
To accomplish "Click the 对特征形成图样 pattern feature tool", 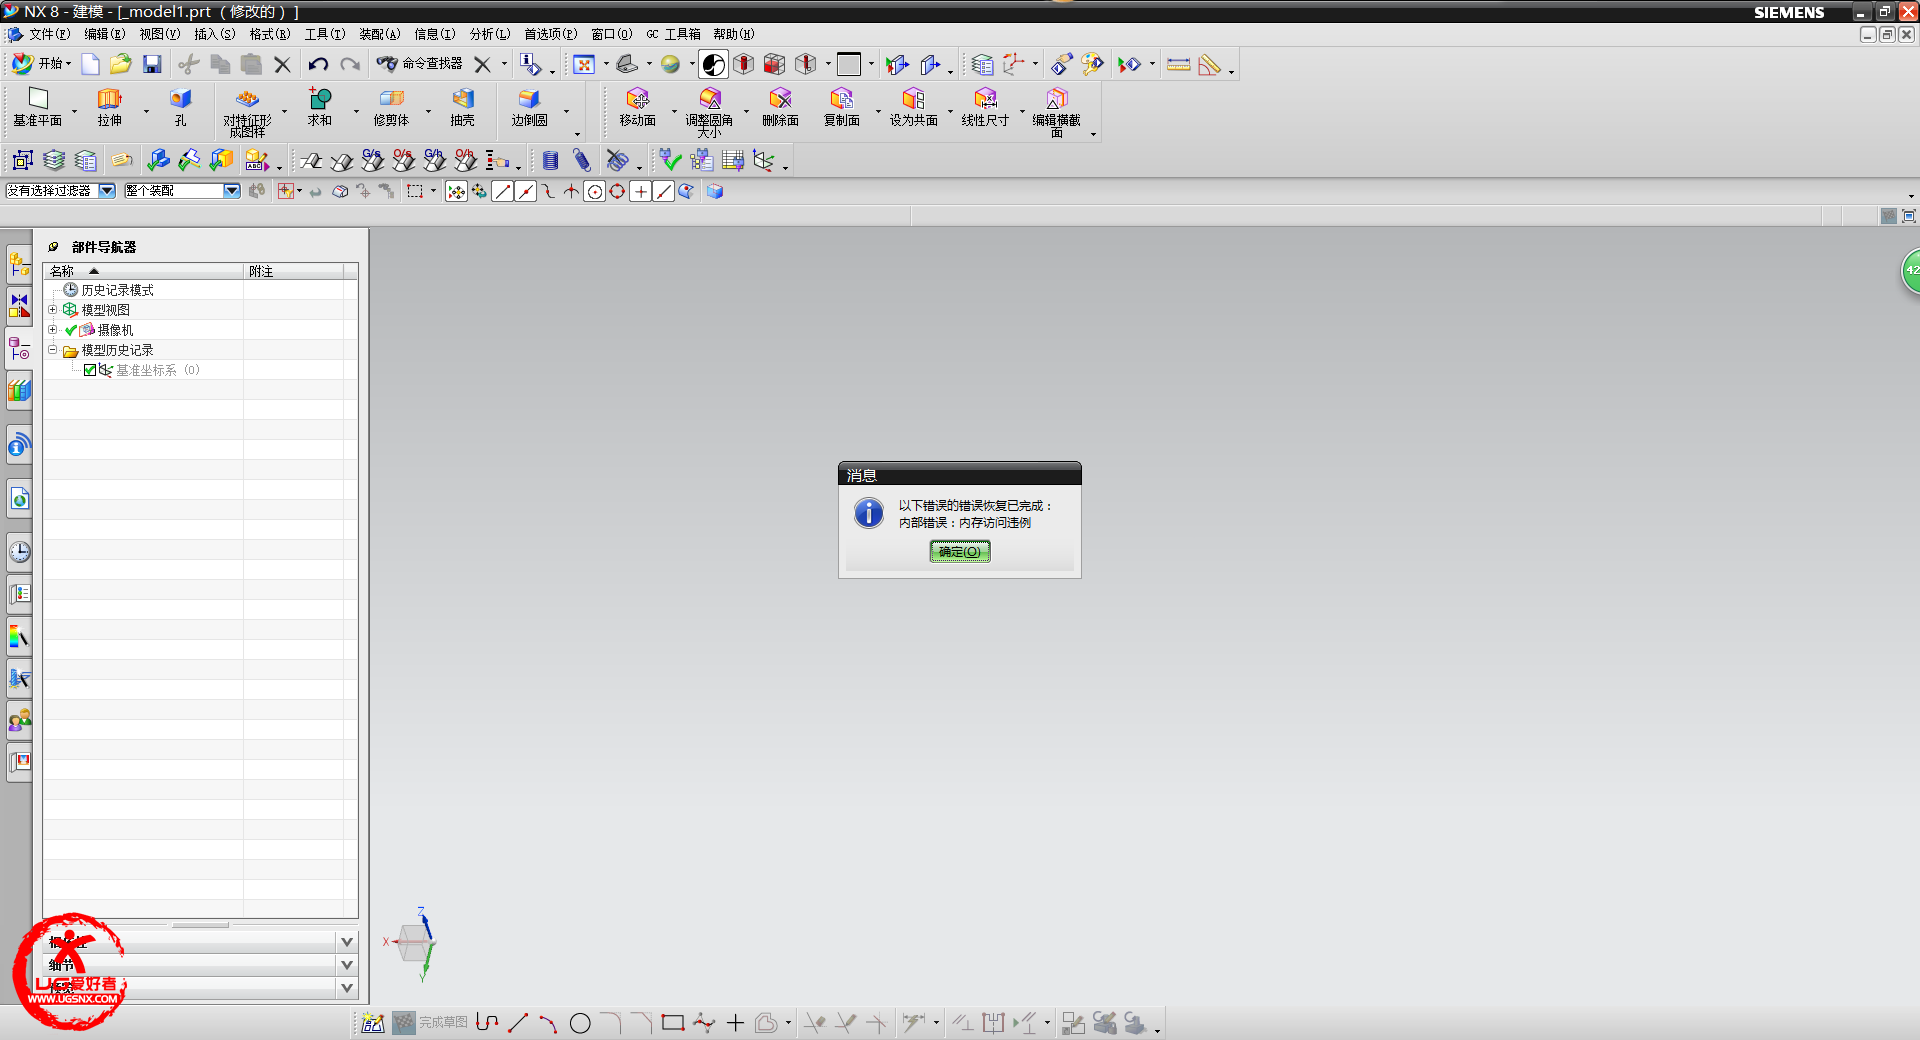I will click(247, 112).
